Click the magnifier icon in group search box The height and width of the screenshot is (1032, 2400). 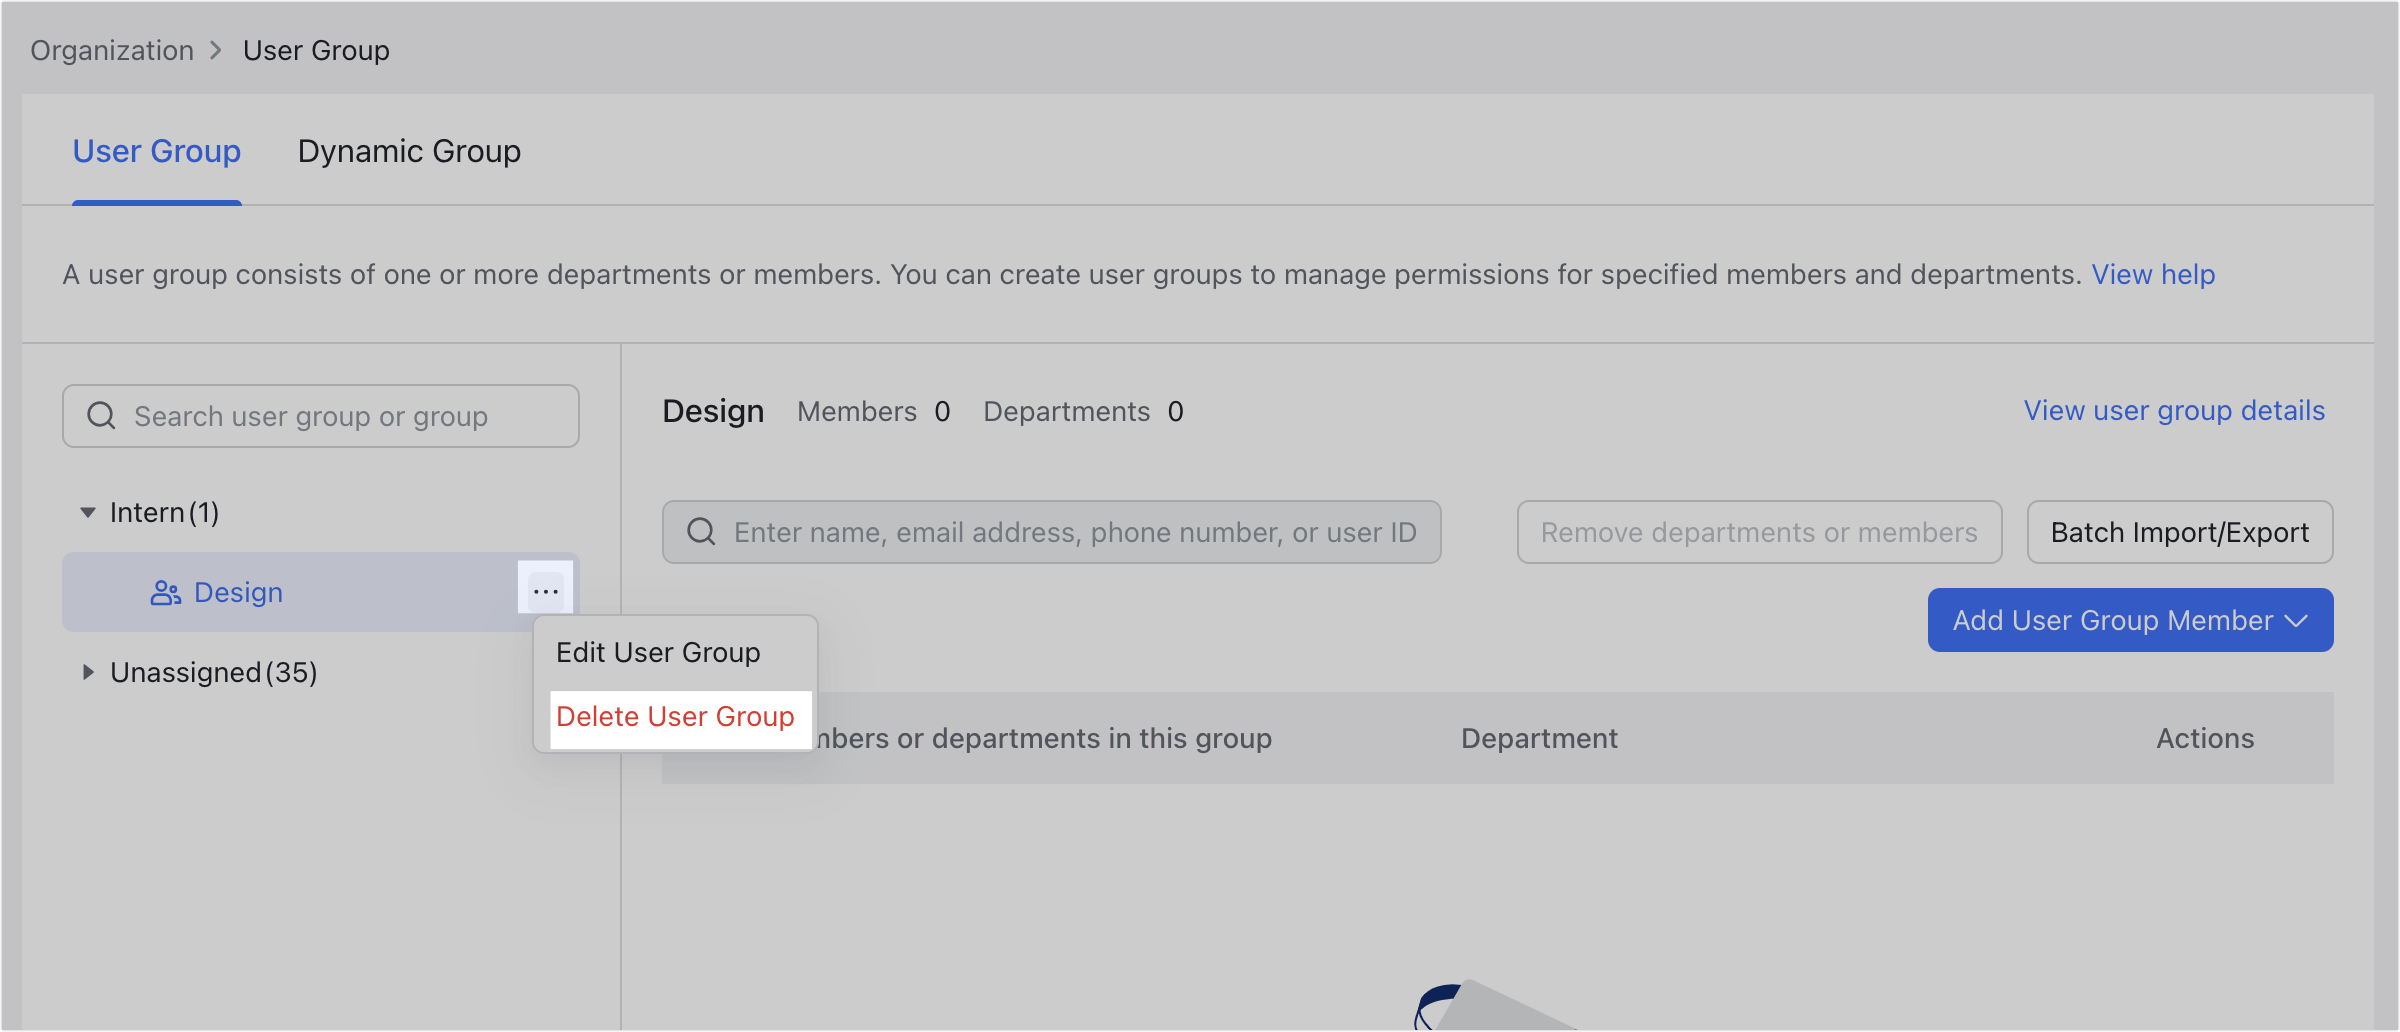click(x=101, y=415)
